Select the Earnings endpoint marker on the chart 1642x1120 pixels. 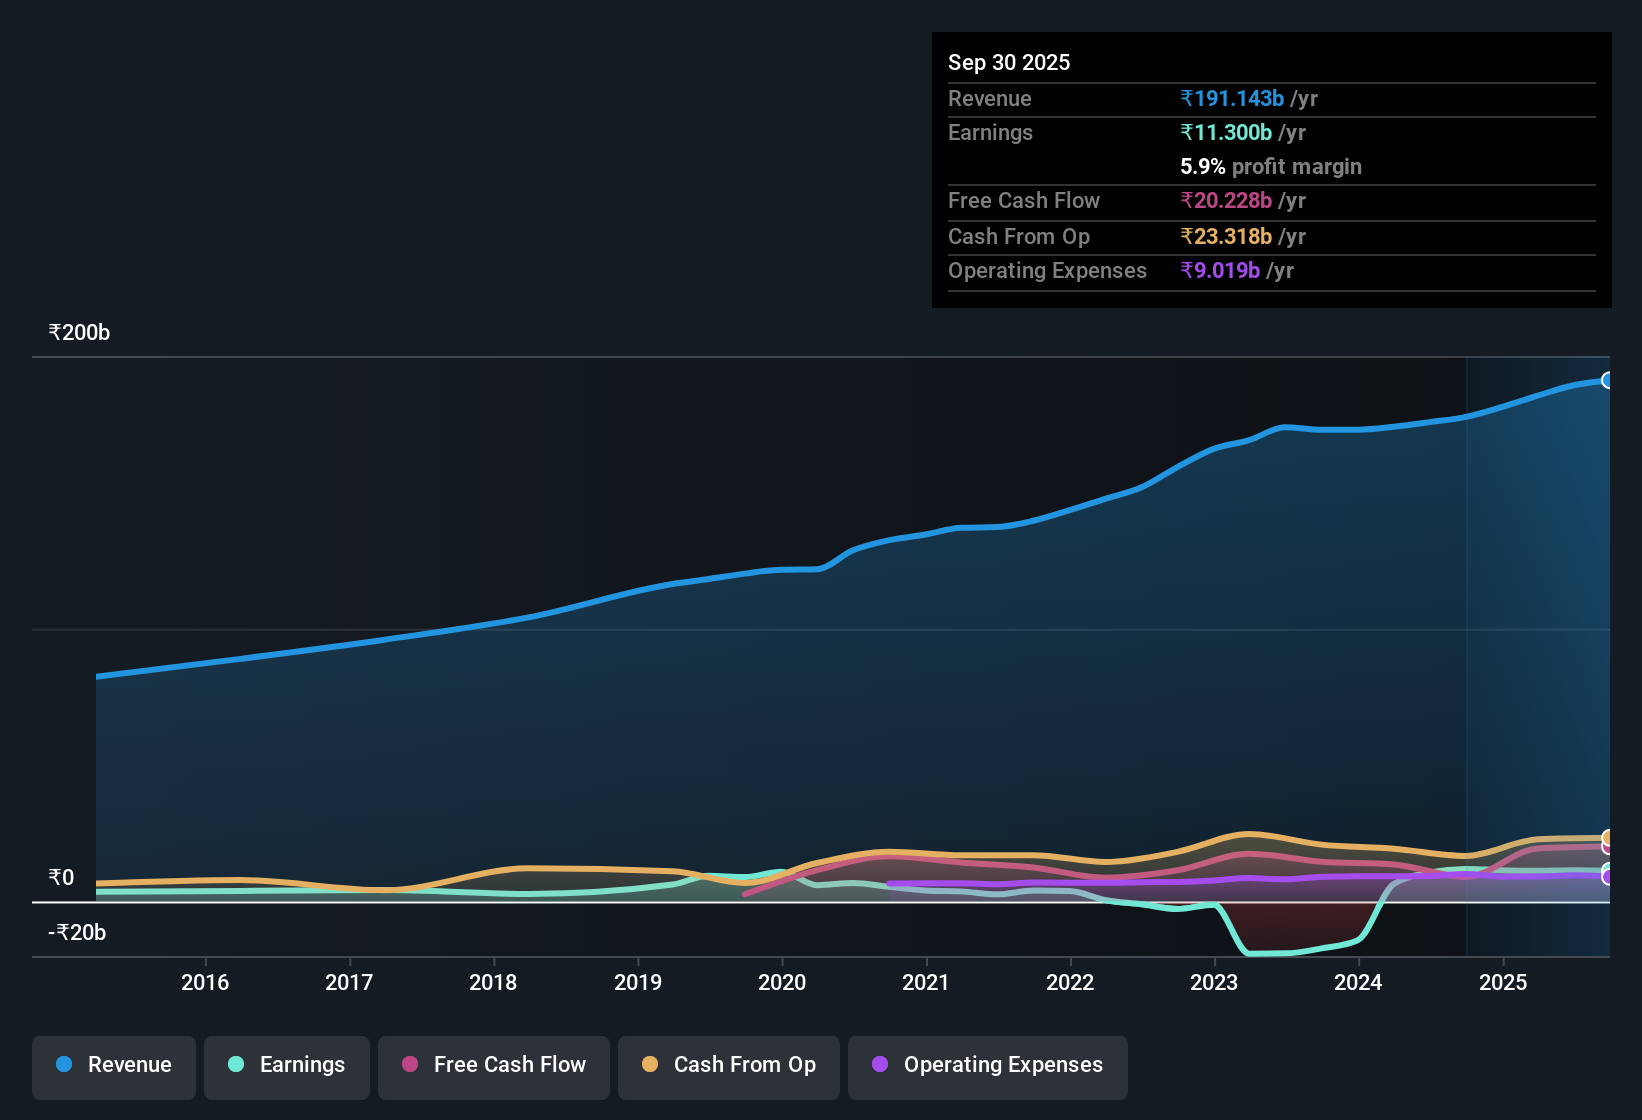point(1607,867)
